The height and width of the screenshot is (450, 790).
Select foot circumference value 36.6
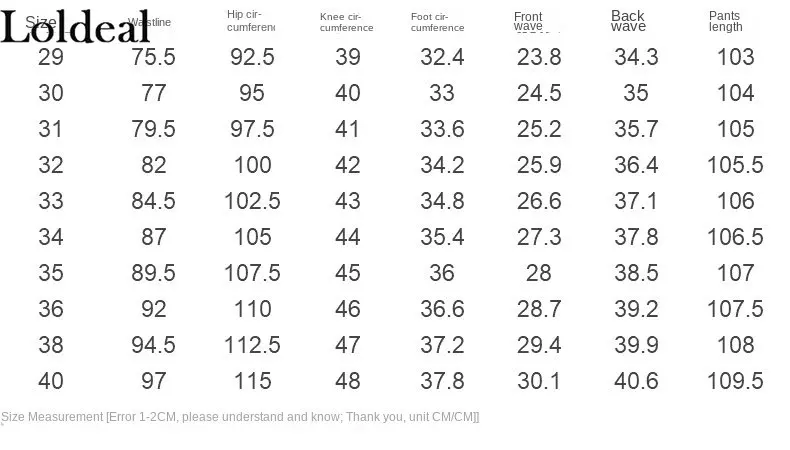coord(442,309)
